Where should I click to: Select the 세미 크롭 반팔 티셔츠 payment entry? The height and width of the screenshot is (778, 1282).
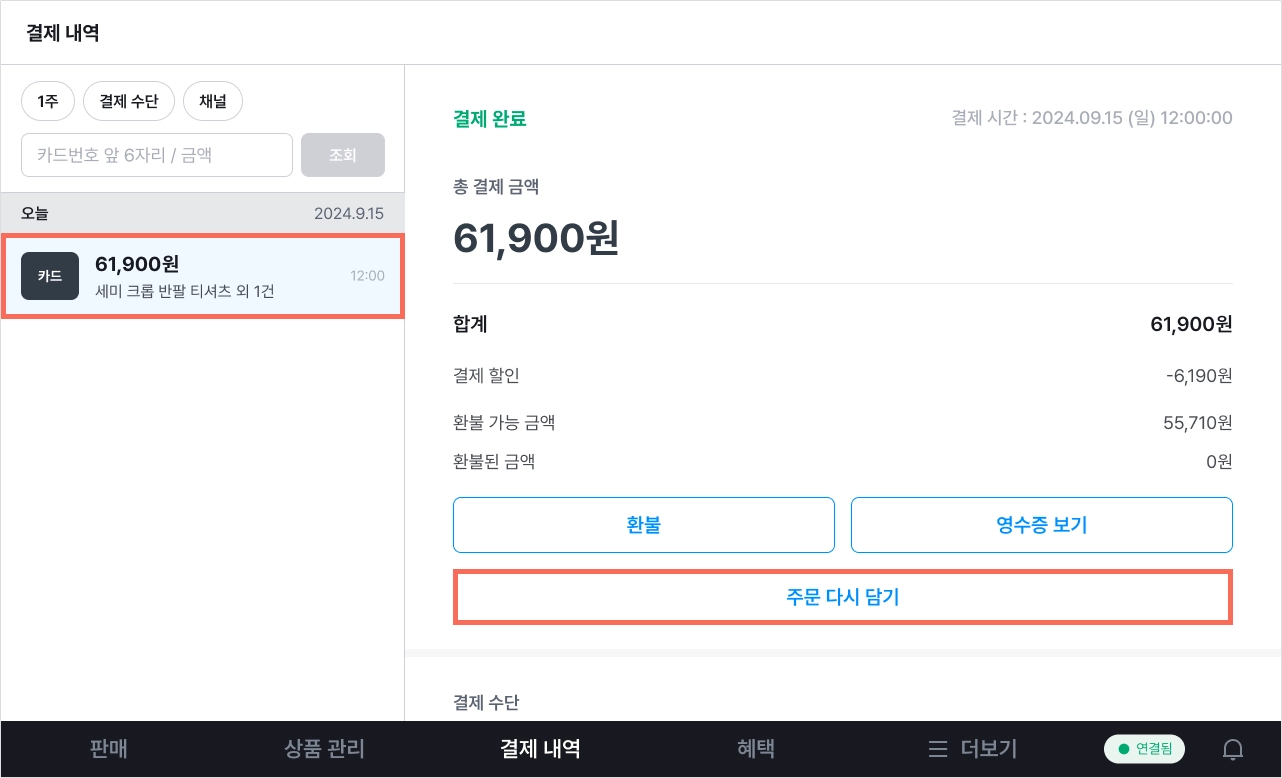click(x=203, y=276)
